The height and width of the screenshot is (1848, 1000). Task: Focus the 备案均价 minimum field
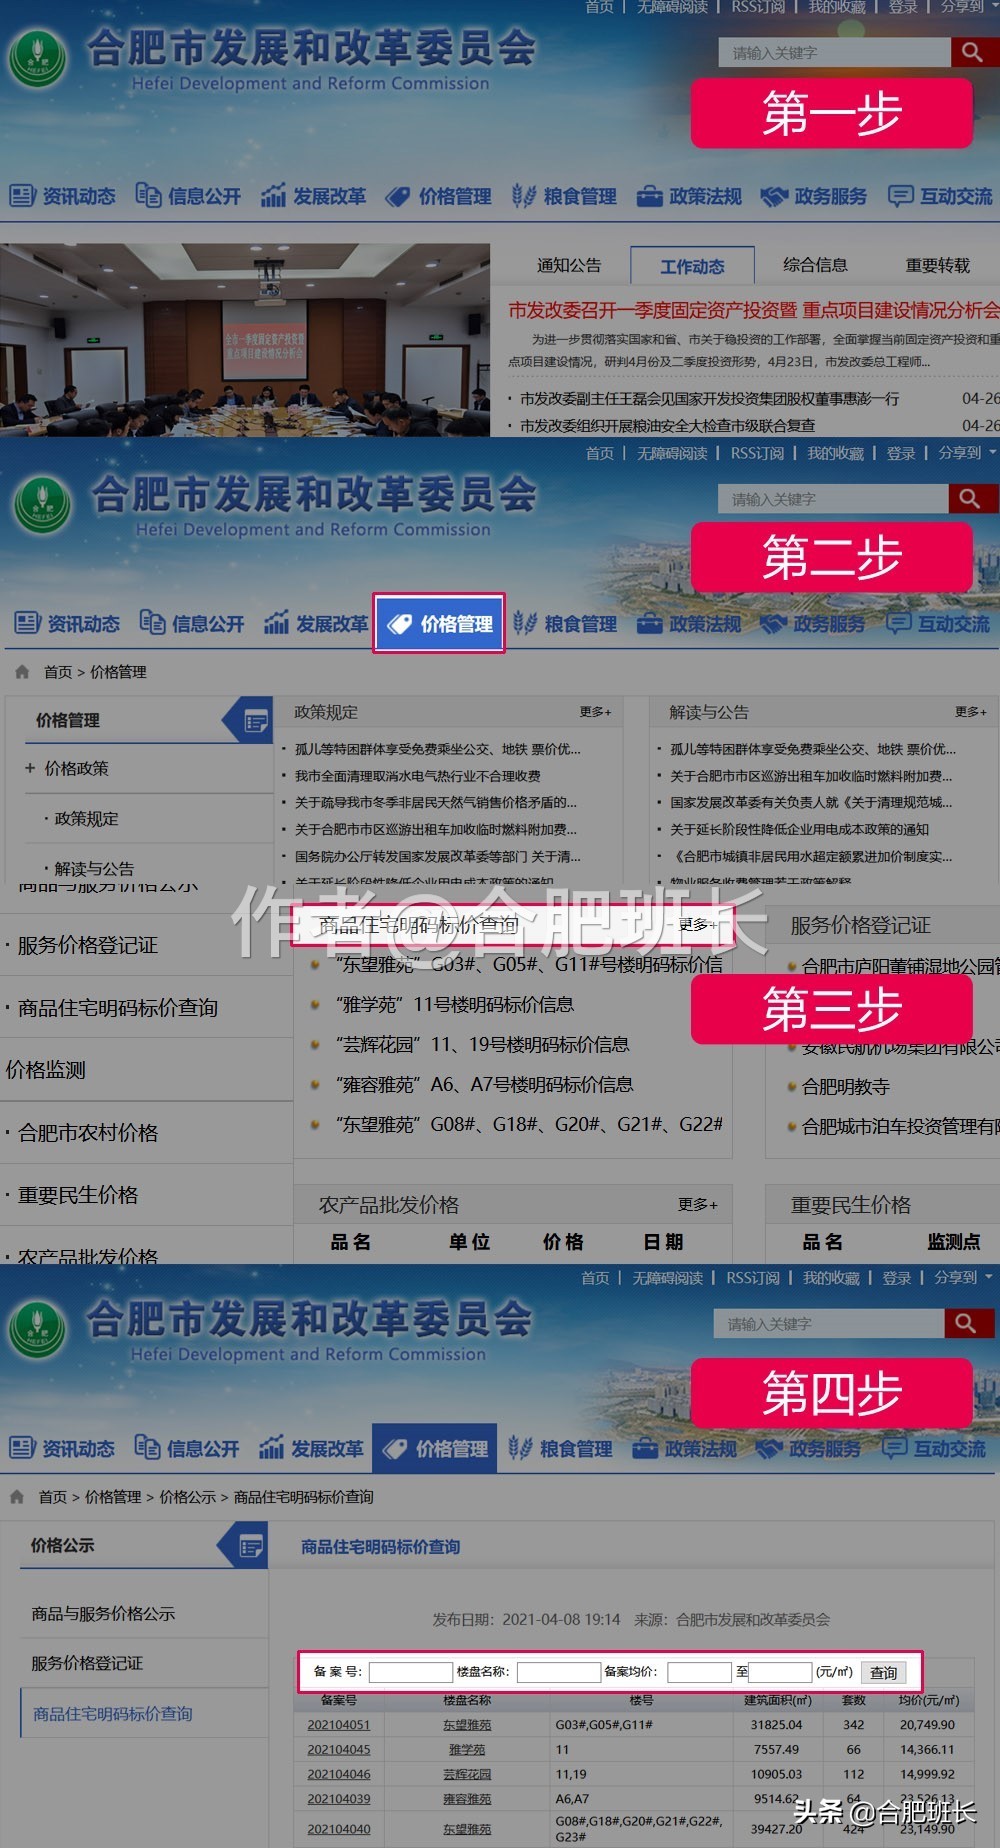[700, 1672]
